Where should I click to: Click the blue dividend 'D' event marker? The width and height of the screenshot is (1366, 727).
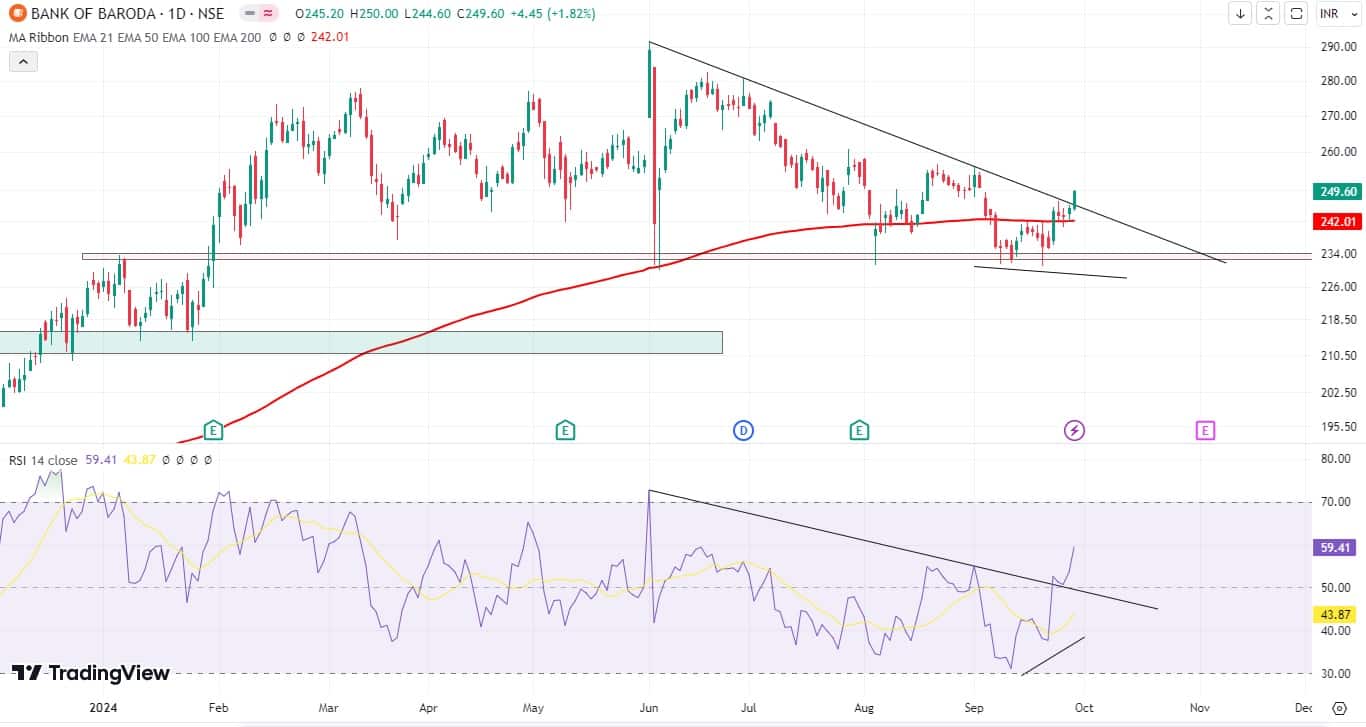(743, 430)
